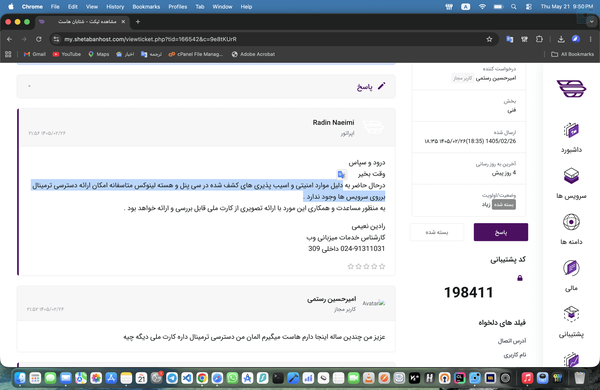600x390 pixels.
Task: Click the بسته شده closed button
Action: pyautogui.click(x=437, y=232)
